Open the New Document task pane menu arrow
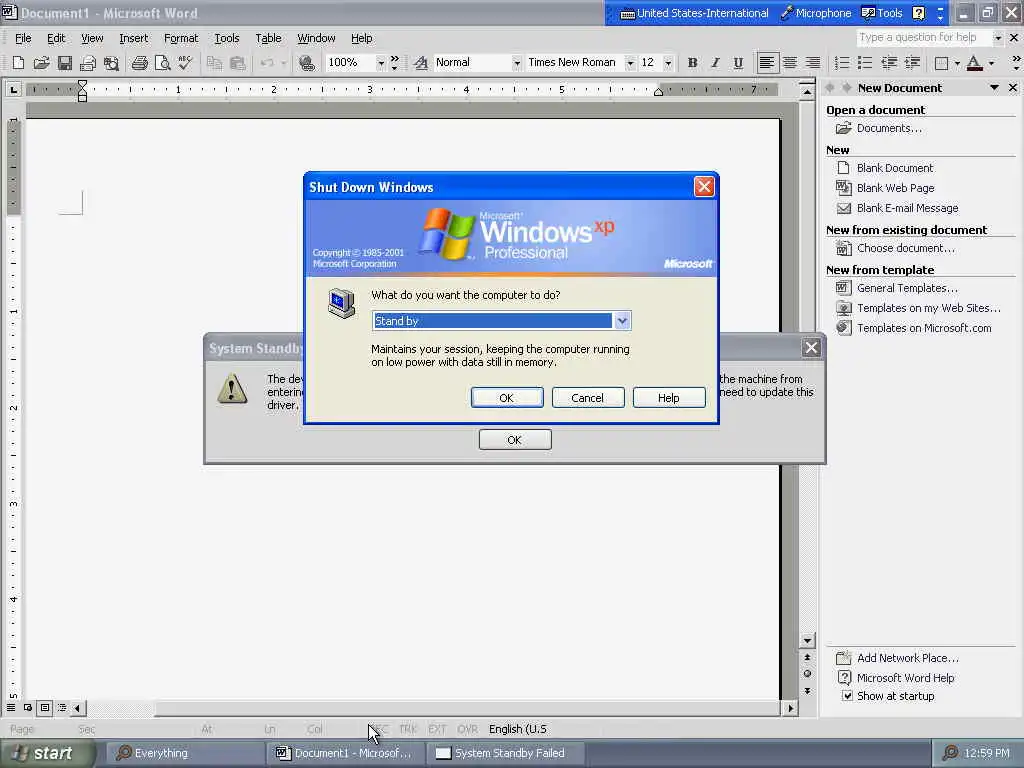1024x768 pixels. [x=994, y=88]
